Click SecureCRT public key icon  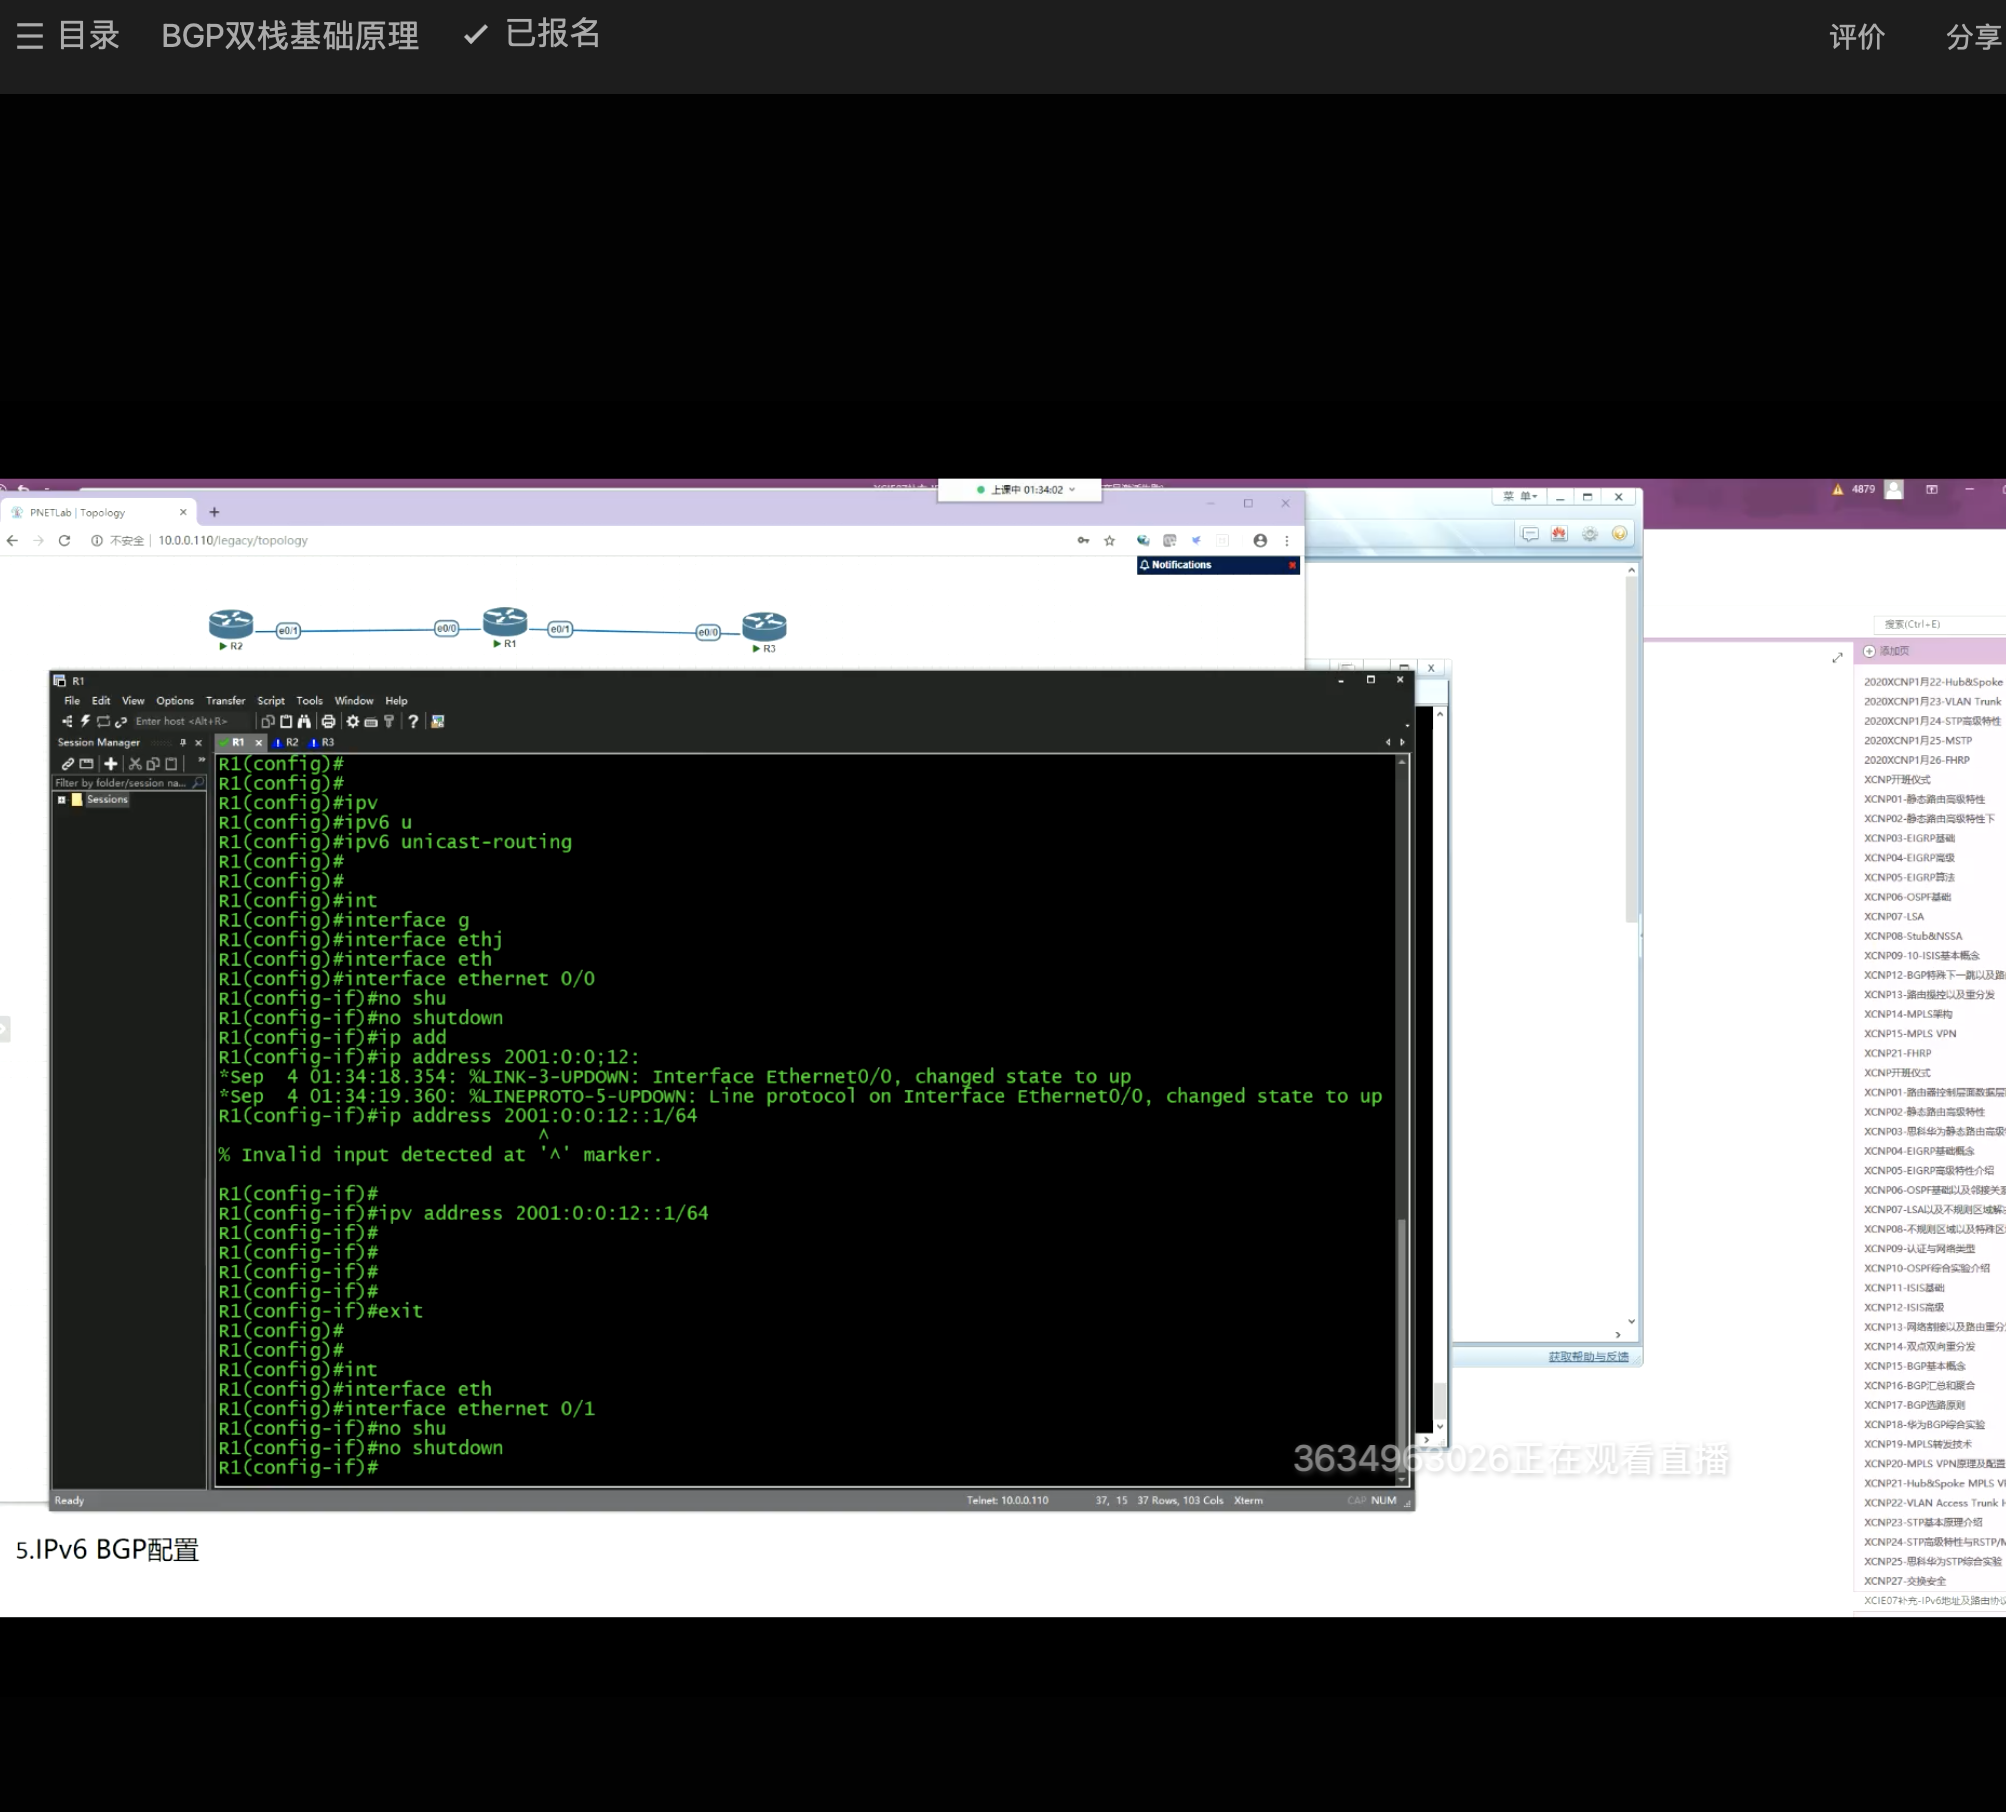[x=389, y=721]
